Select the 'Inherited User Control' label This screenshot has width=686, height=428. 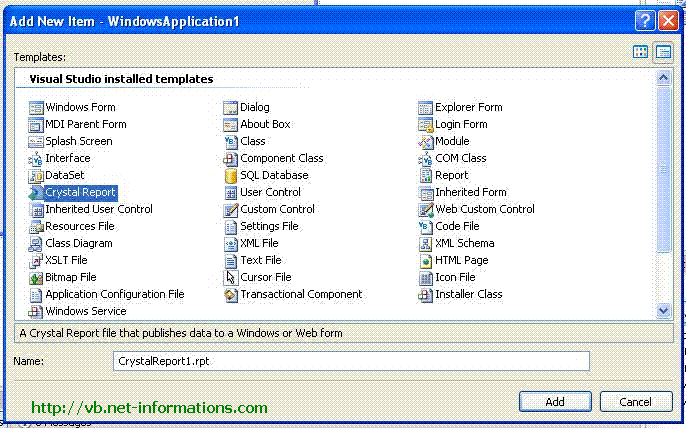tap(99, 210)
